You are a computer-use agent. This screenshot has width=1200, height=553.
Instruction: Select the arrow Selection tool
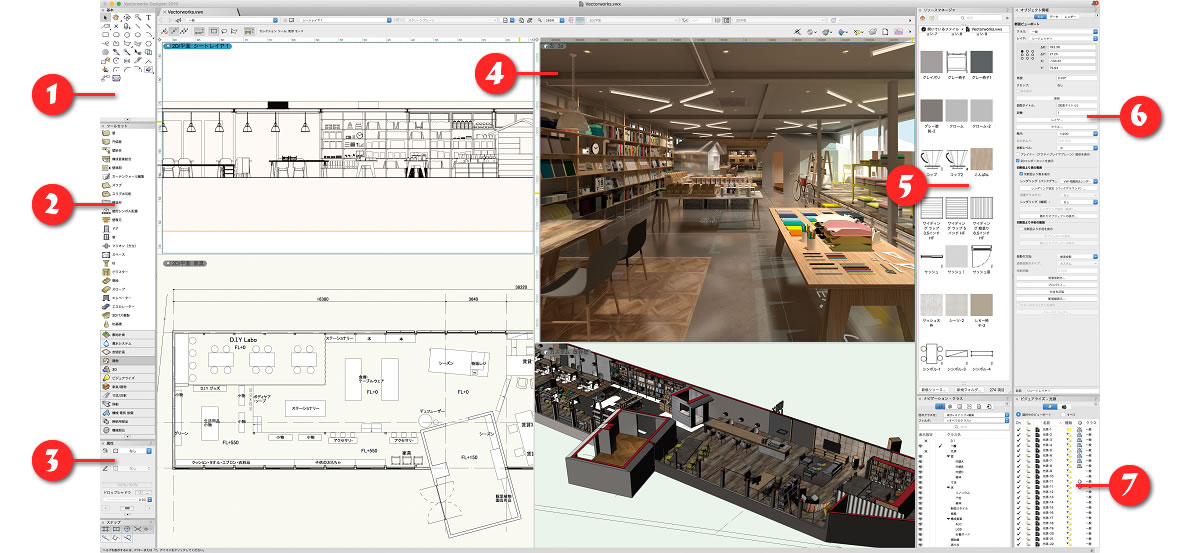coord(104,17)
